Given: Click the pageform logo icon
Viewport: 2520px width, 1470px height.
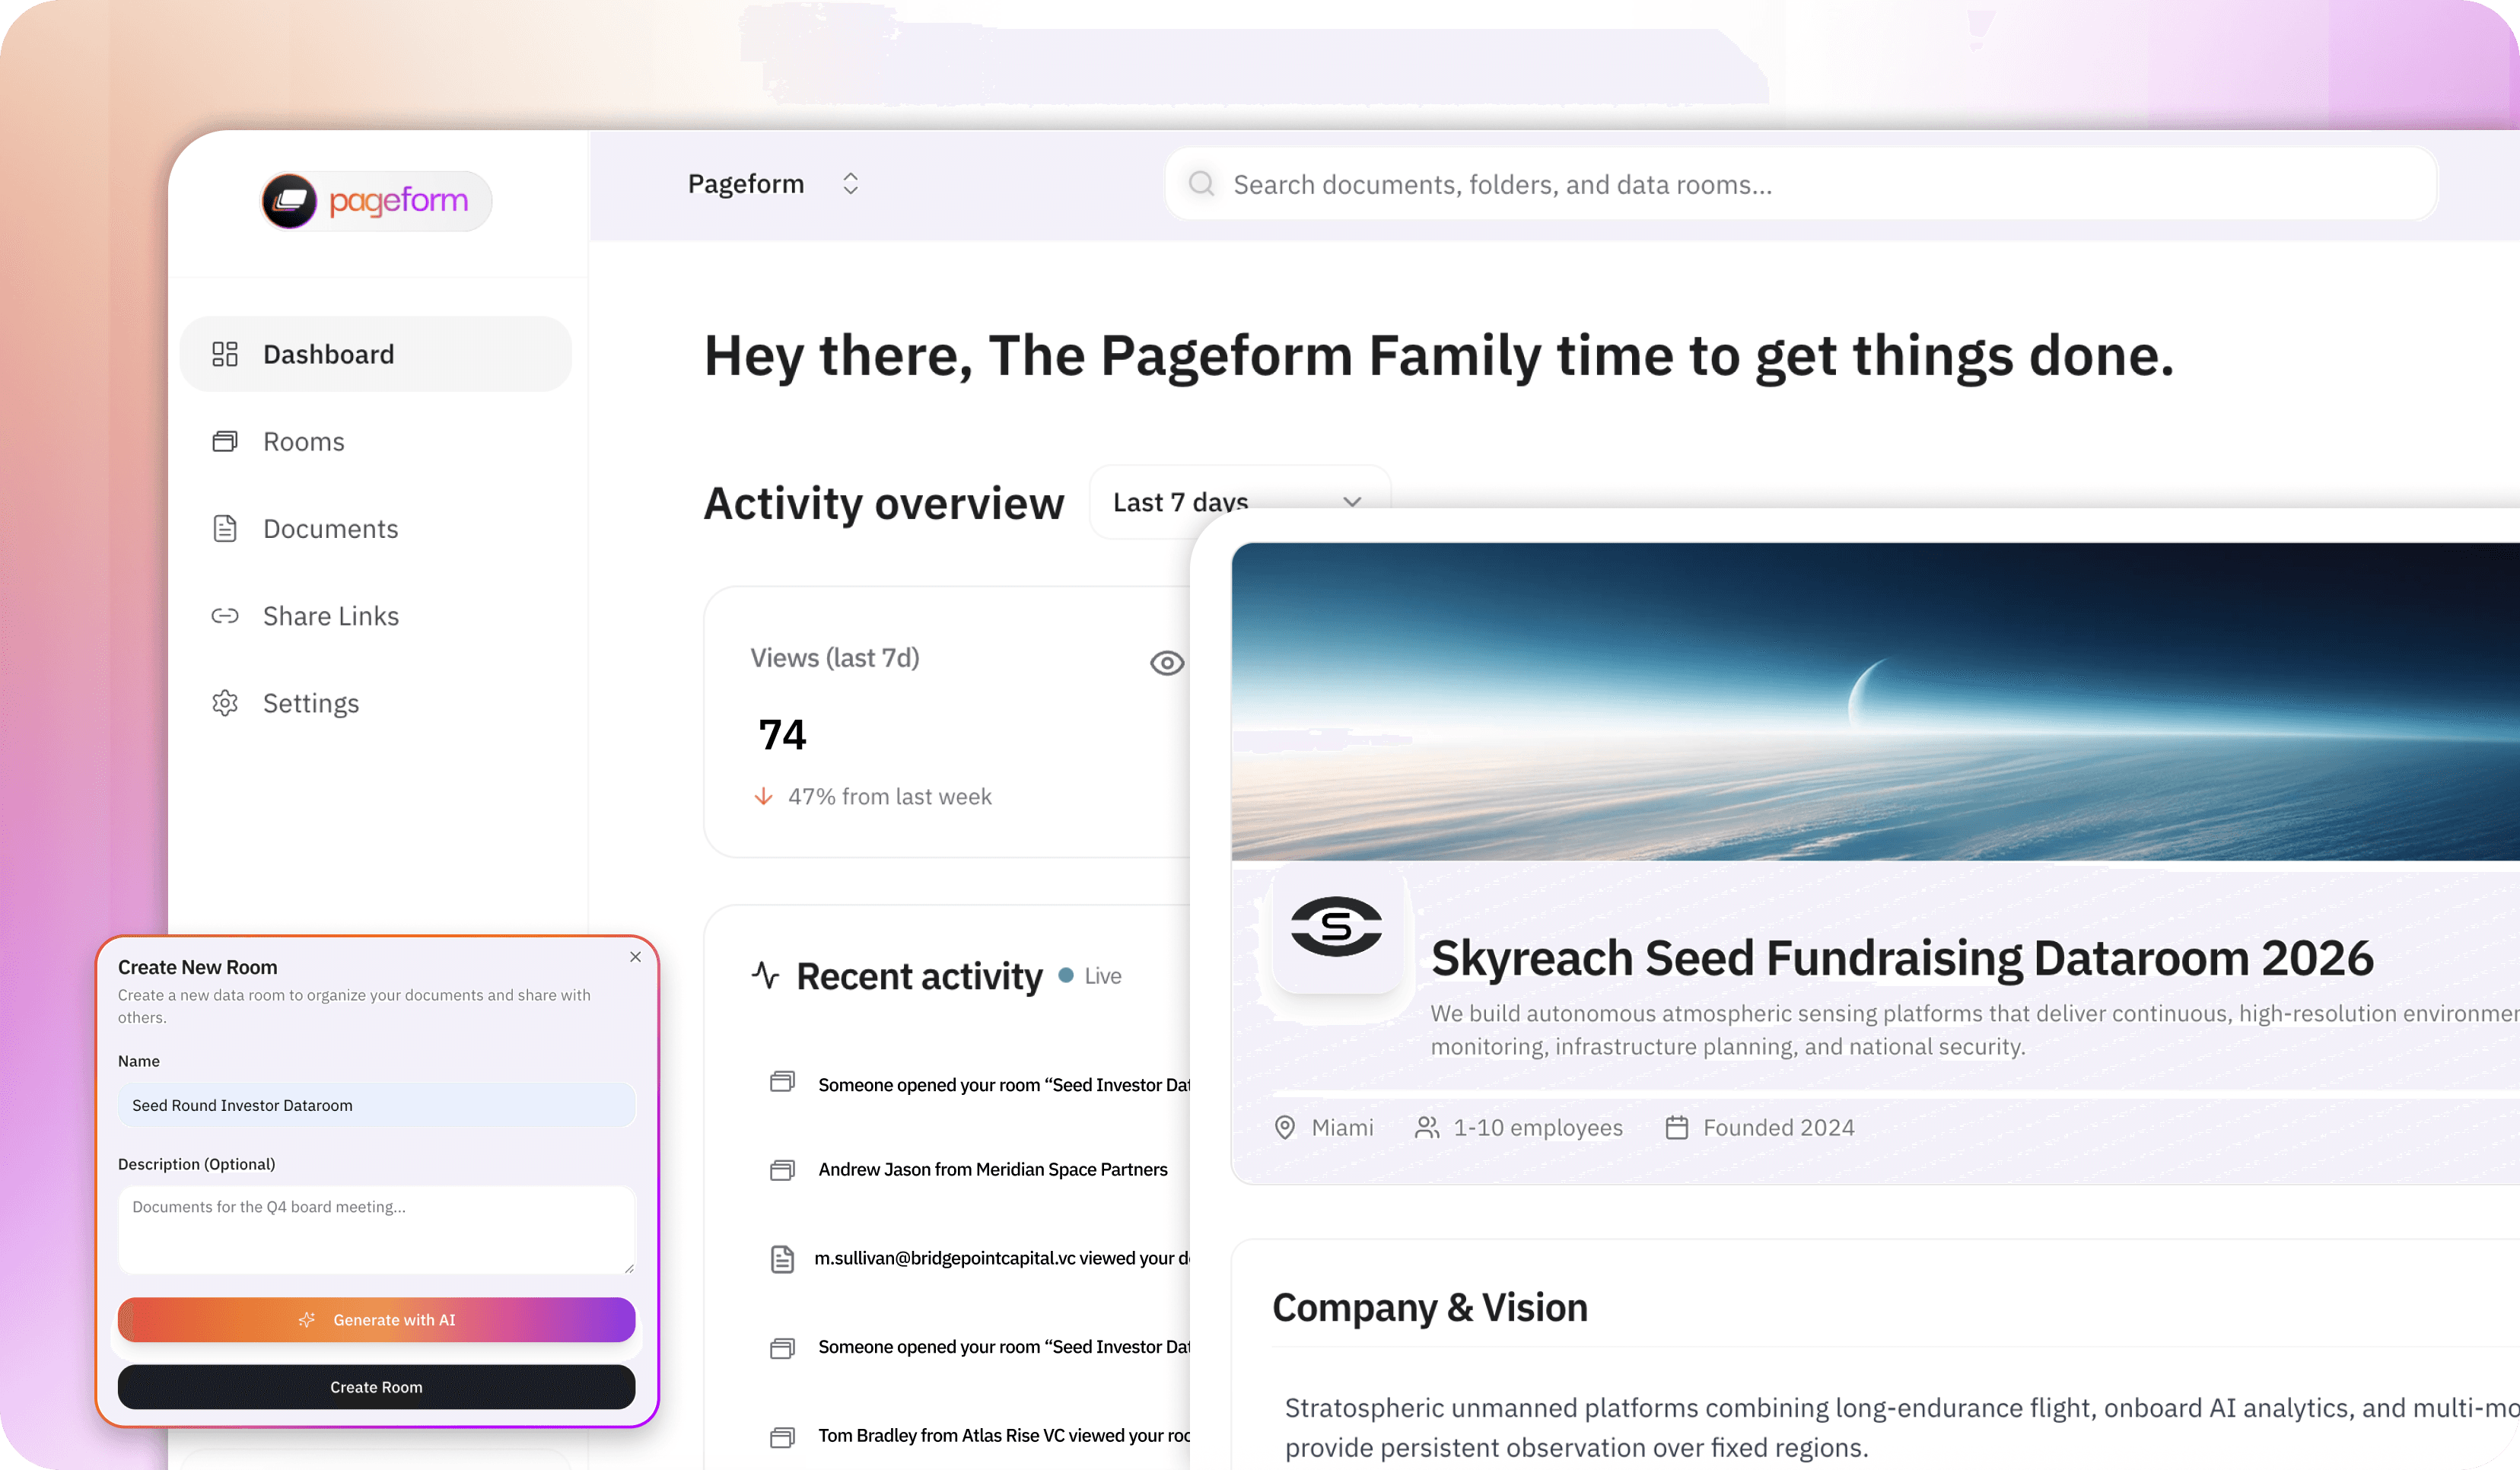Looking at the screenshot, I should point(290,201).
